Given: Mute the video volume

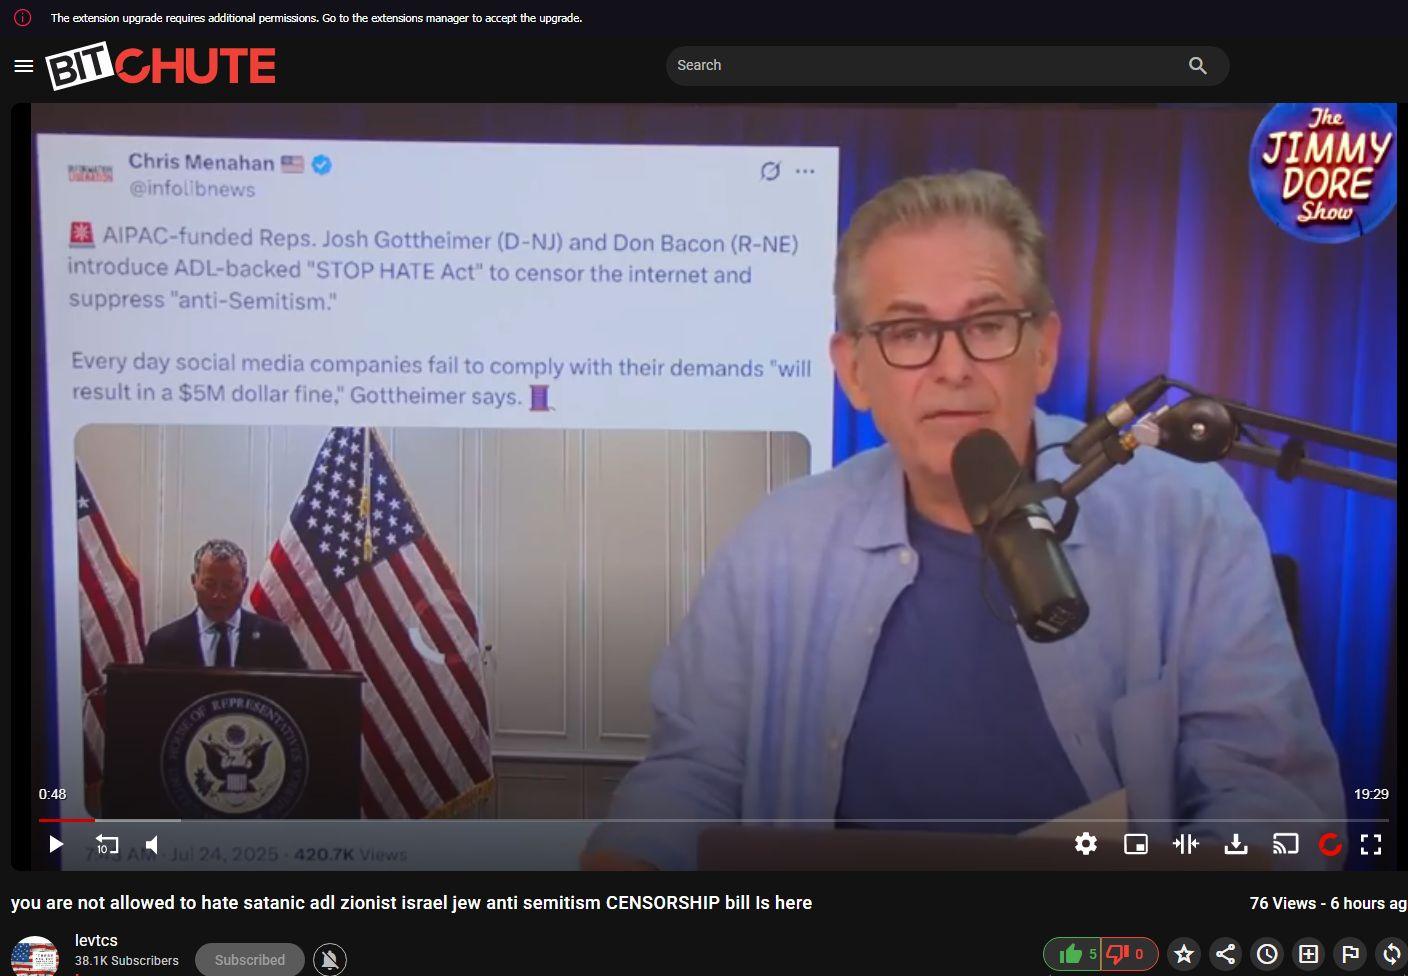Looking at the screenshot, I should pos(152,844).
